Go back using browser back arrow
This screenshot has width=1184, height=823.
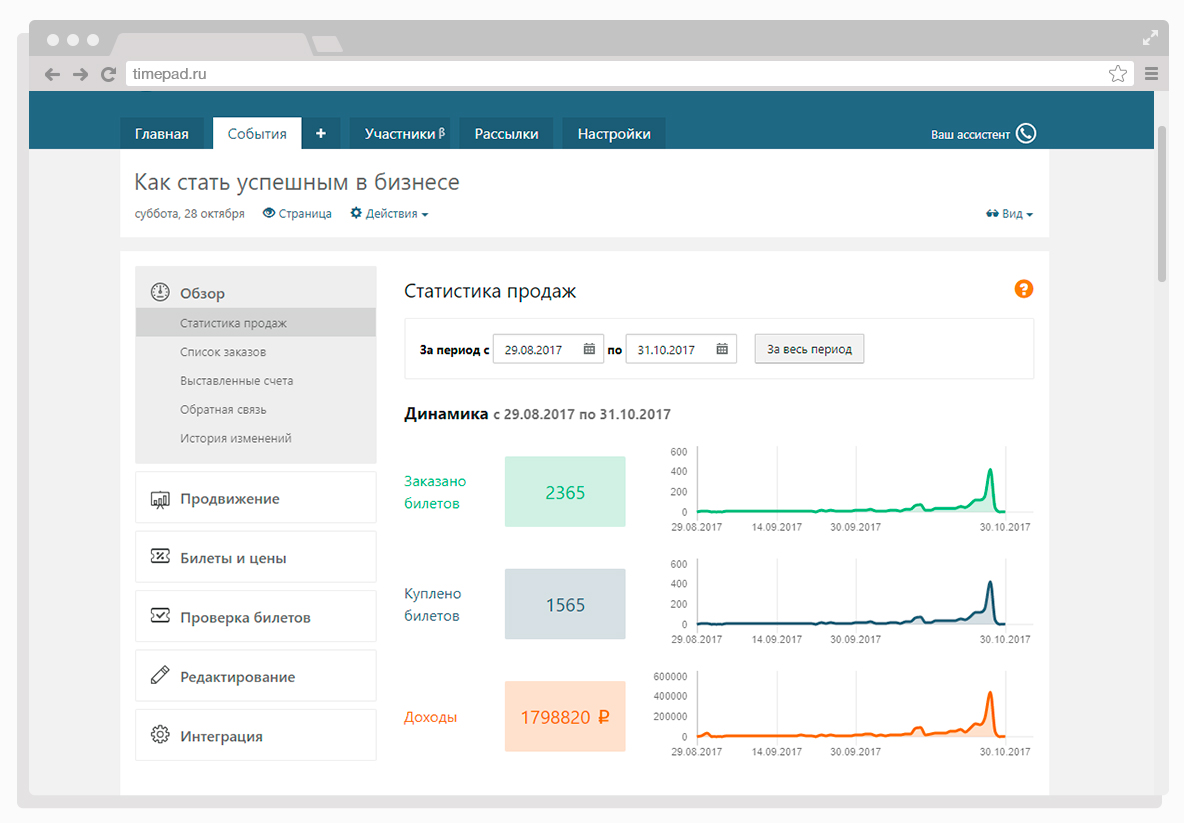point(53,74)
